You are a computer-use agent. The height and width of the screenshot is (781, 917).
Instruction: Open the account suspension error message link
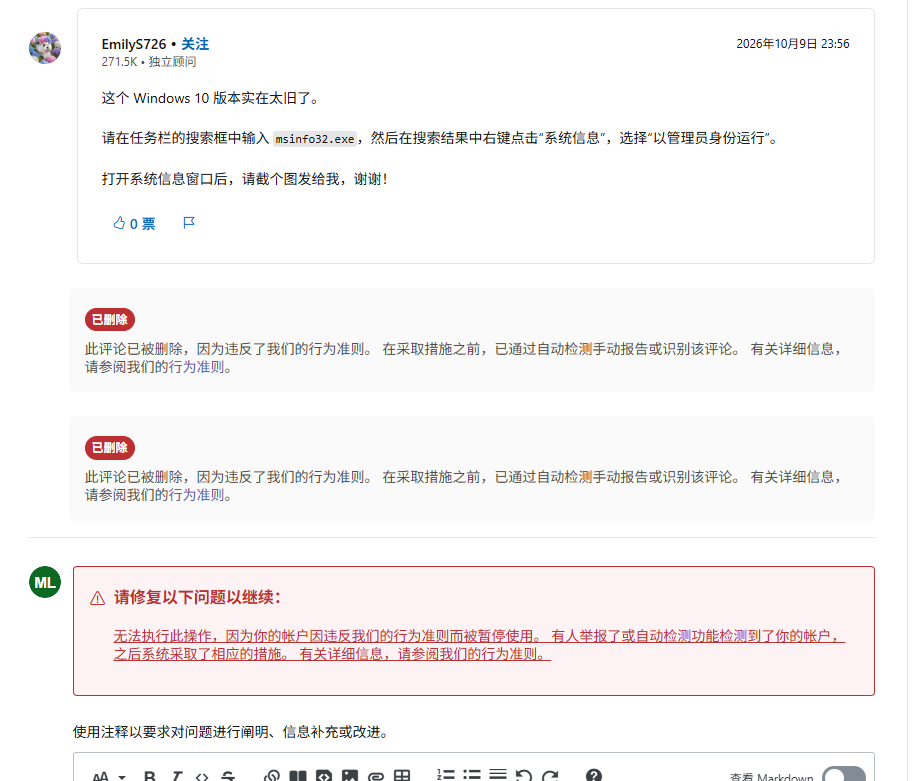479,645
